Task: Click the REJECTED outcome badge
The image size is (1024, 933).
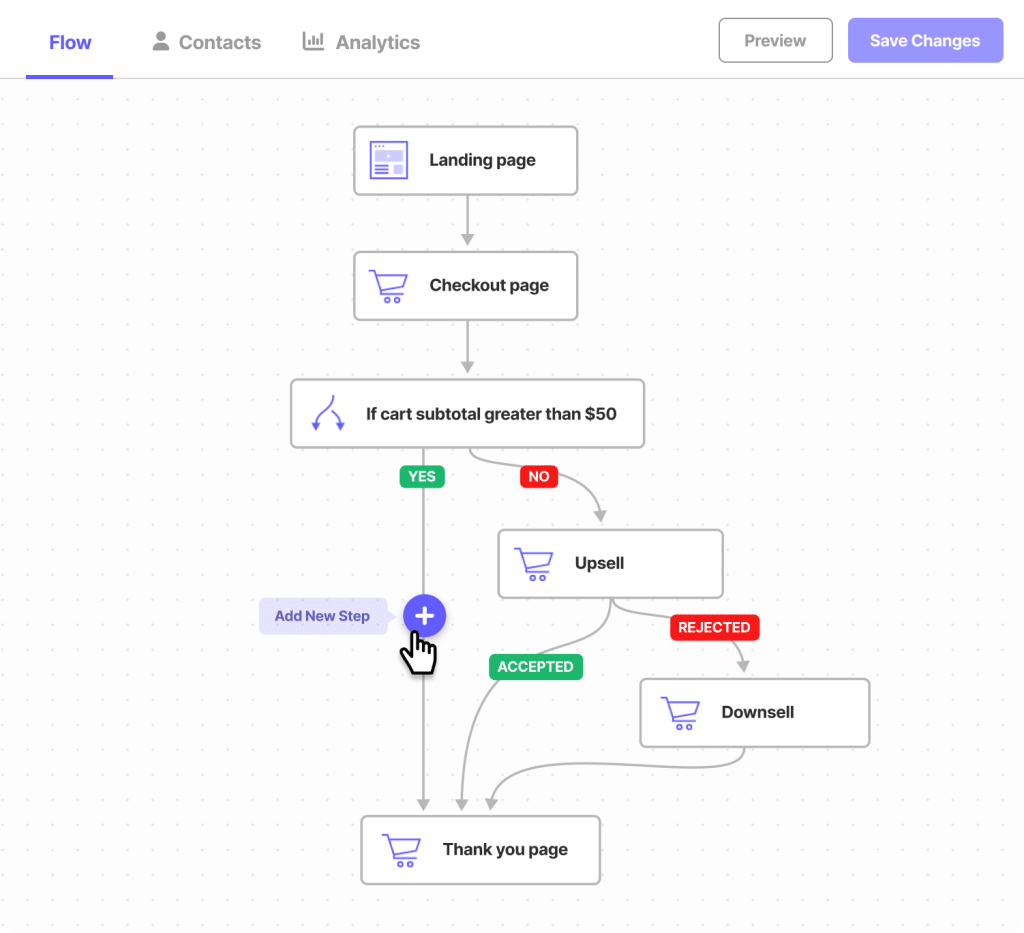Action: click(714, 627)
